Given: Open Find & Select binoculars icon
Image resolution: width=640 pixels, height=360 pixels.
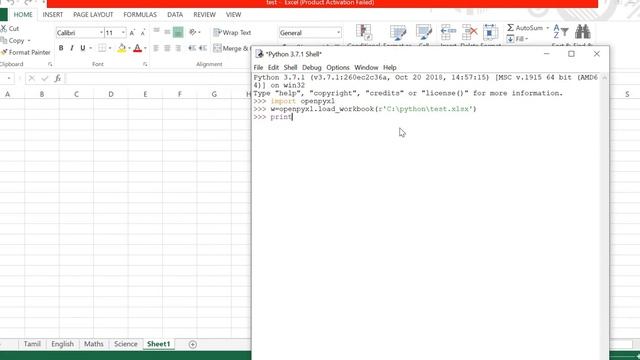Looking at the screenshot, I should point(582,31).
